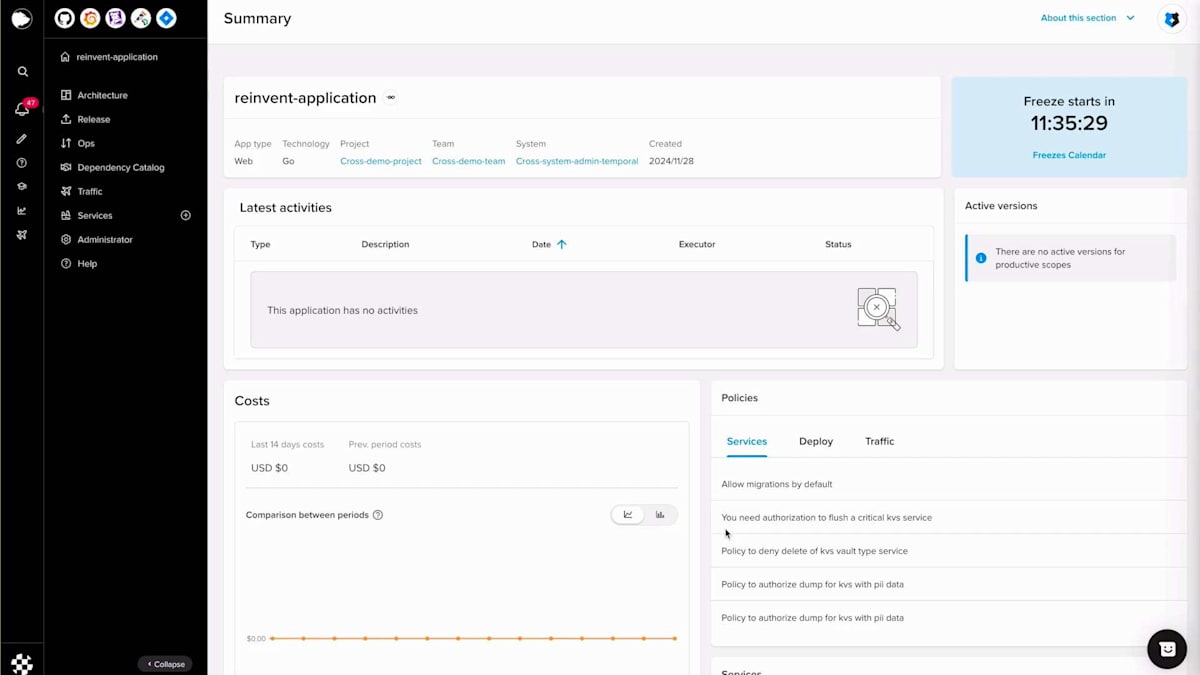1200x675 pixels.
Task: Open the Cross-demo-project link
Action: [381, 161]
